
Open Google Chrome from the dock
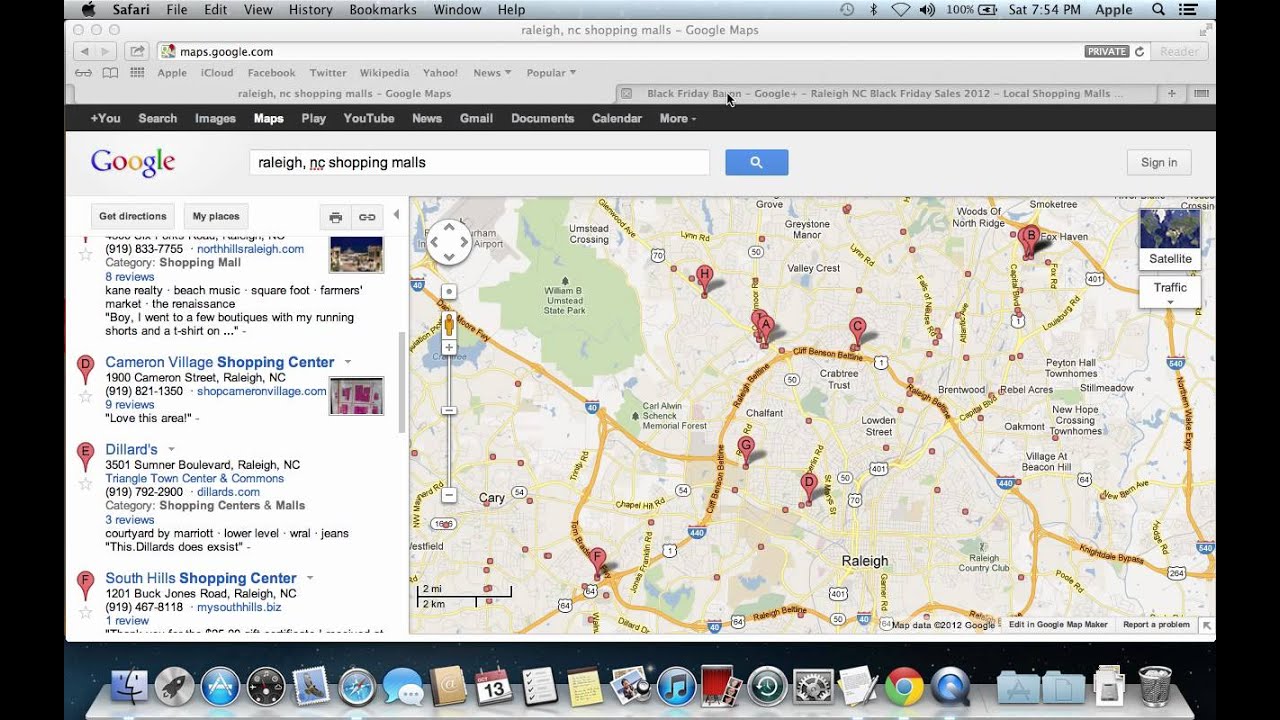tap(903, 687)
